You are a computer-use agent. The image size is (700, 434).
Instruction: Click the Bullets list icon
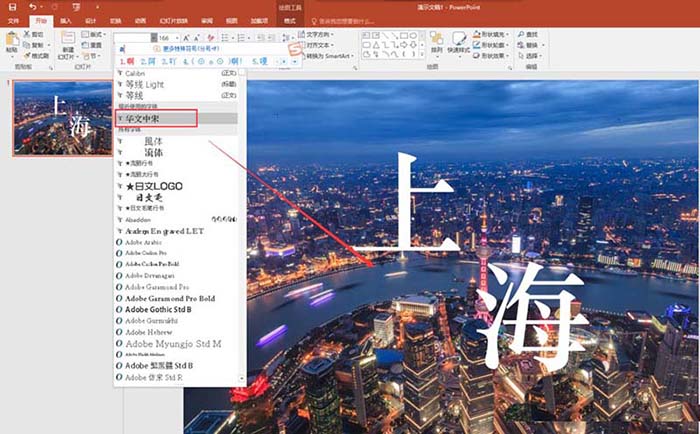[x=225, y=38]
